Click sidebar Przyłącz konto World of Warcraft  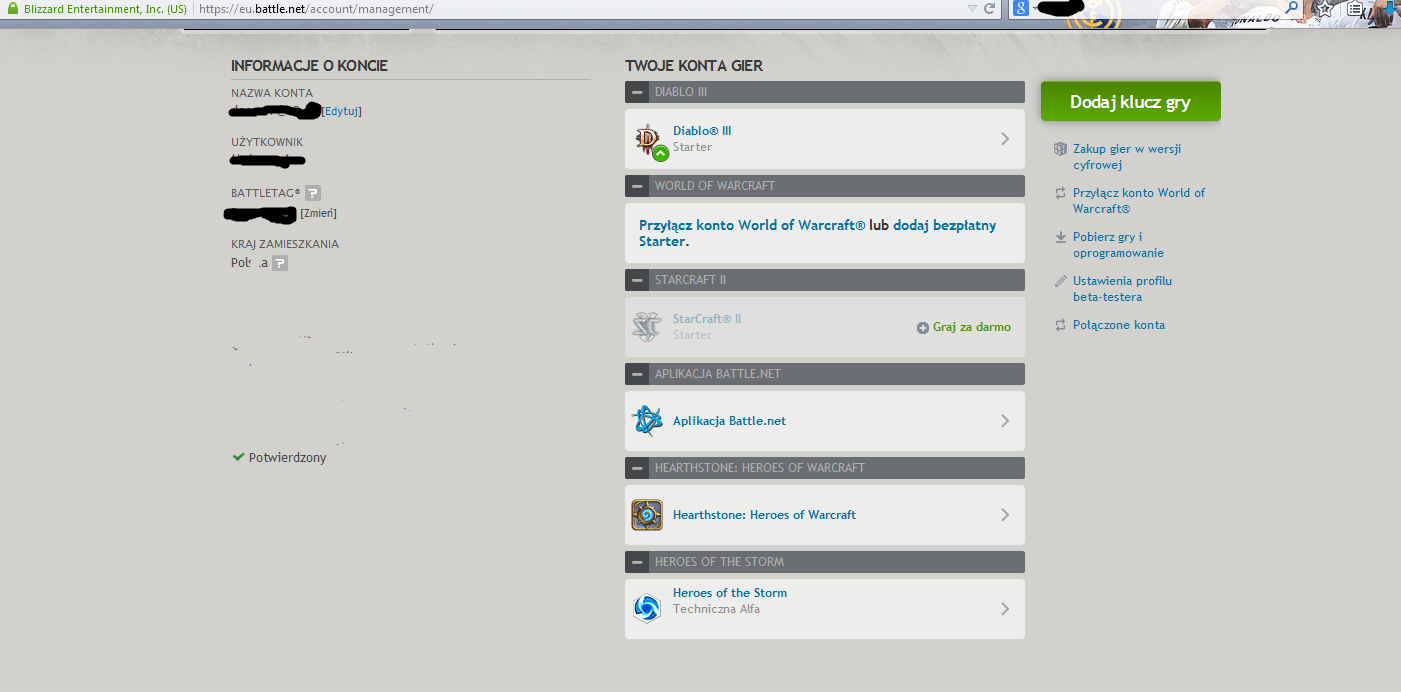tap(1139, 201)
